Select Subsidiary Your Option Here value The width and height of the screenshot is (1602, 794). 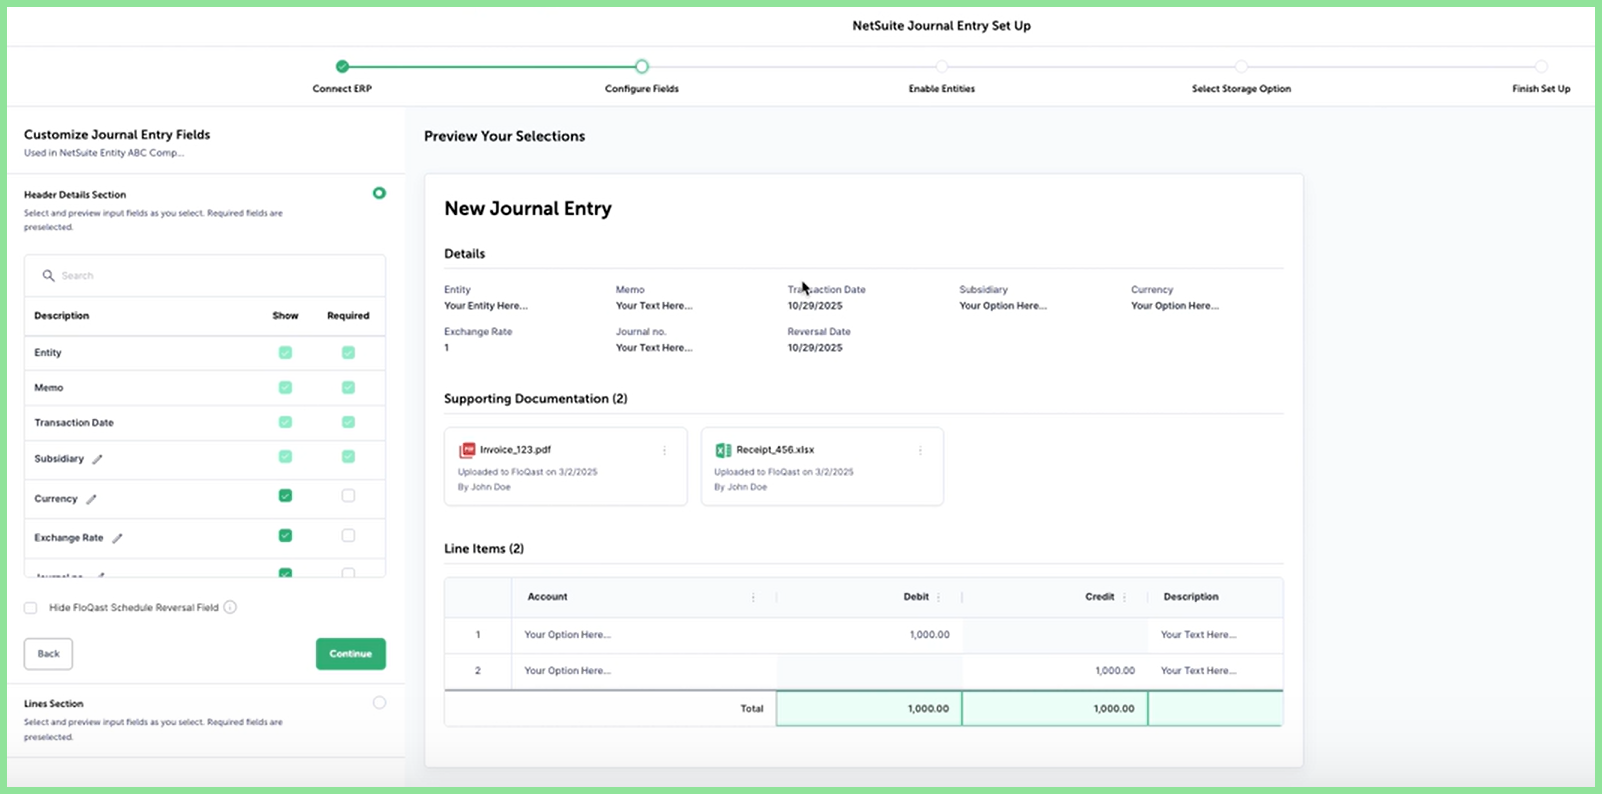[1003, 306]
